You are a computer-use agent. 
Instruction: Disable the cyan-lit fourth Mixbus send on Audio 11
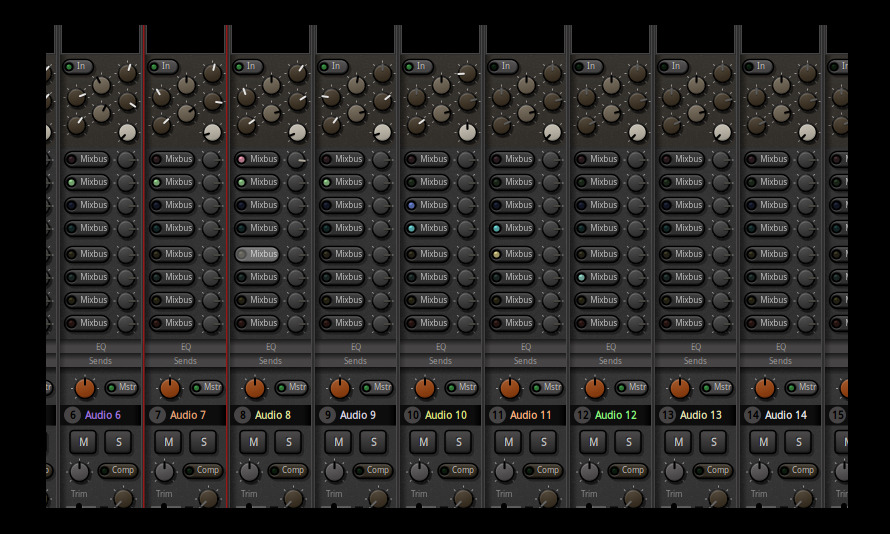(x=512, y=228)
